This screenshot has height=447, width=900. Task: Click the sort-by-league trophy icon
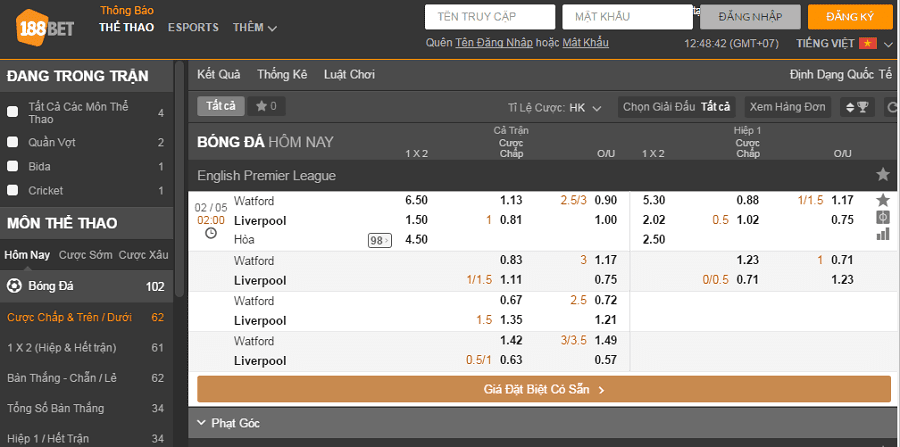(858, 107)
